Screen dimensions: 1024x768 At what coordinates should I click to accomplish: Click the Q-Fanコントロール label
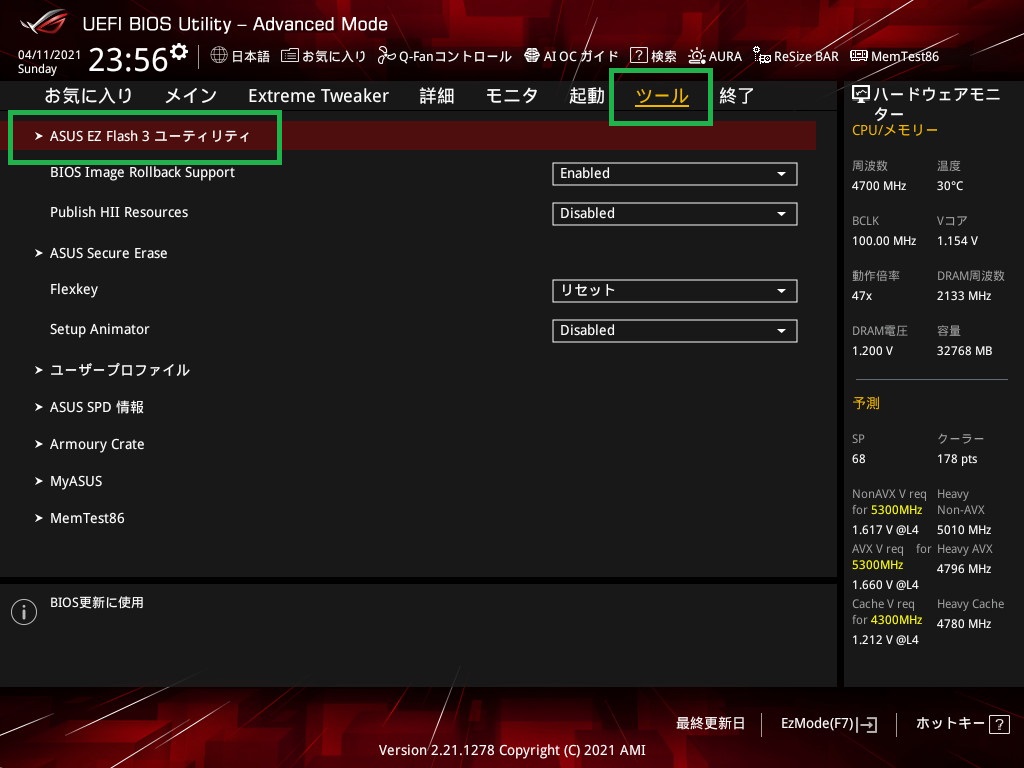click(455, 56)
